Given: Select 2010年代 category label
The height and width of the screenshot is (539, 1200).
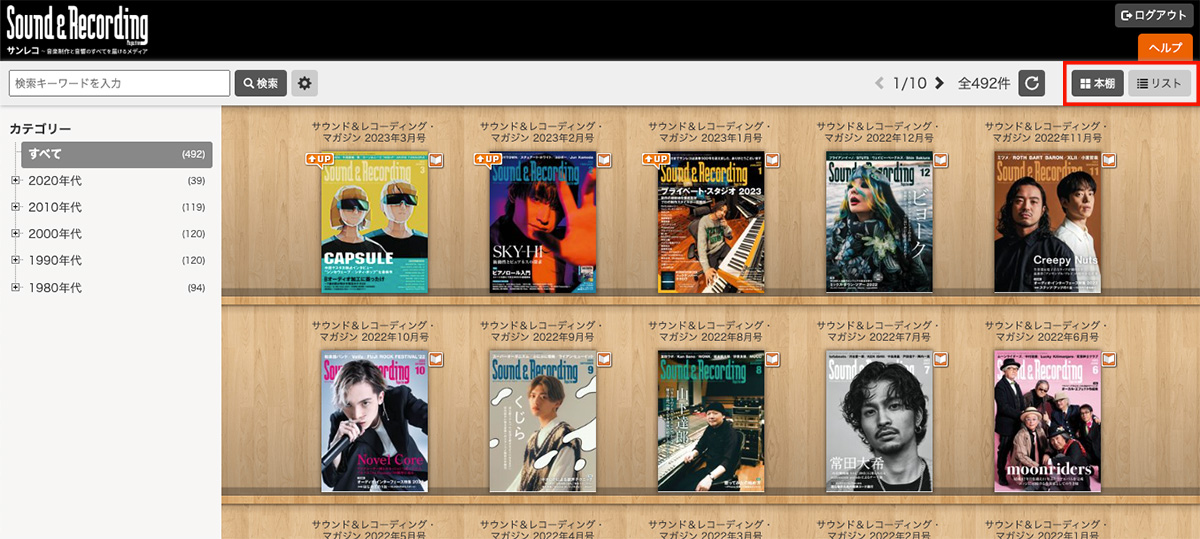Looking at the screenshot, I should pyautogui.click(x=55, y=208).
